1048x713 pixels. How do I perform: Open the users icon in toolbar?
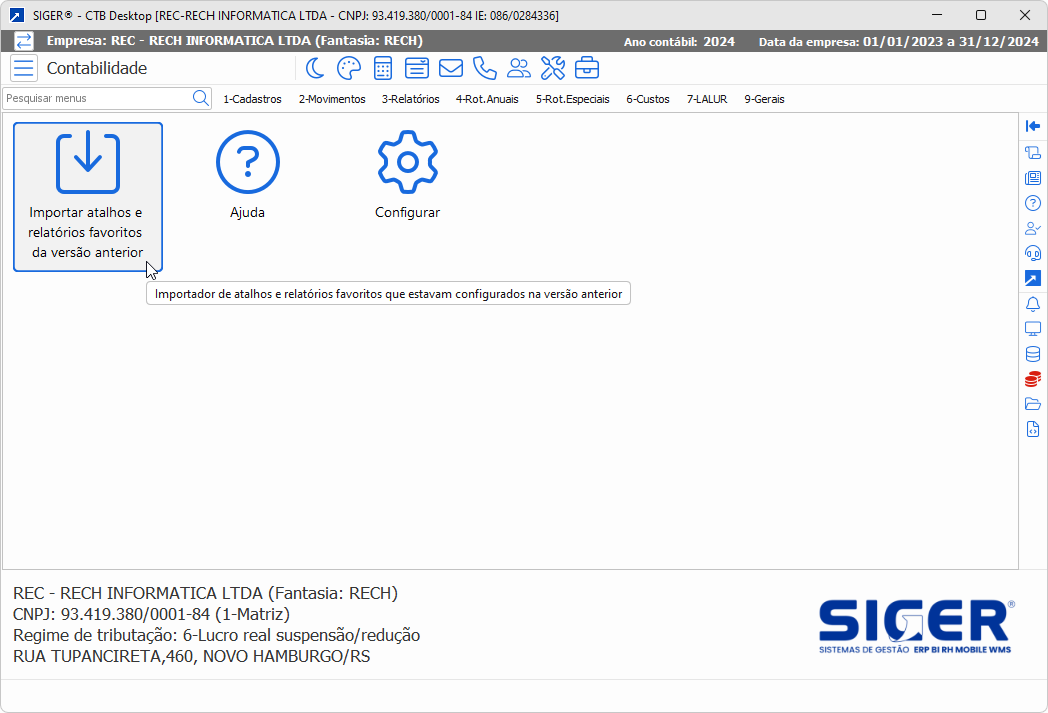[519, 68]
